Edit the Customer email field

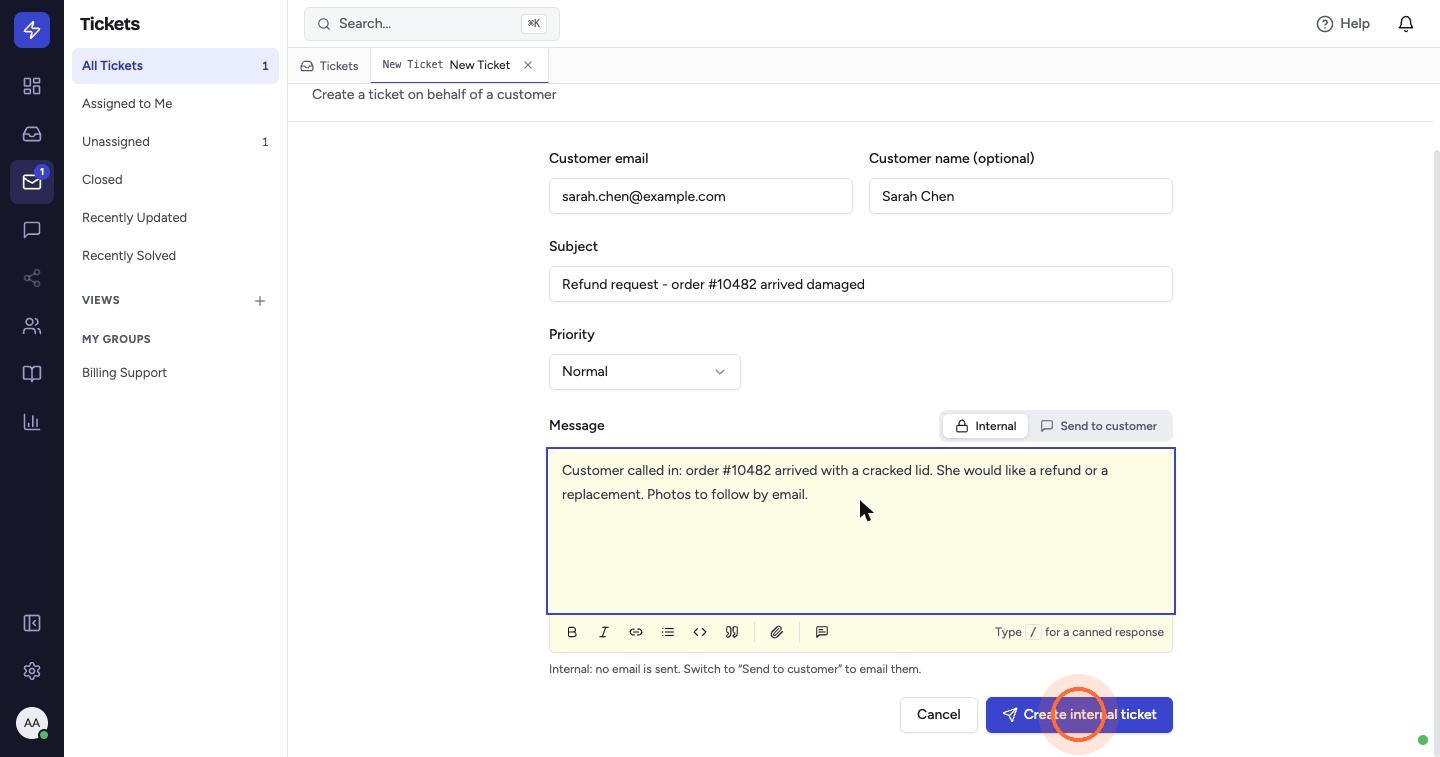[x=701, y=196]
